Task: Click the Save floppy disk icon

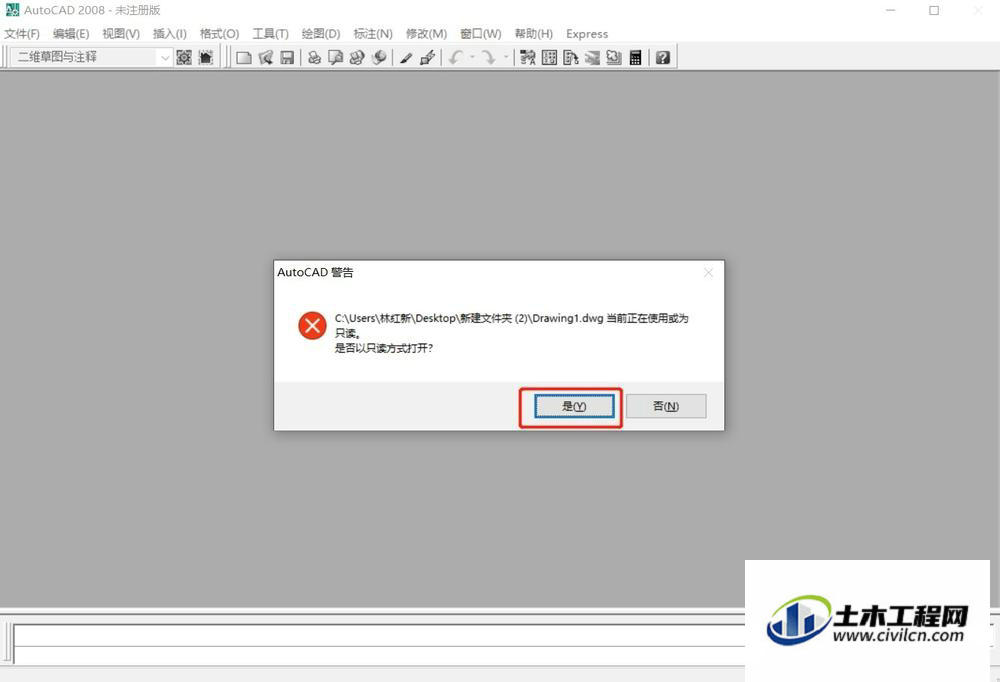Action: point(287,57)
